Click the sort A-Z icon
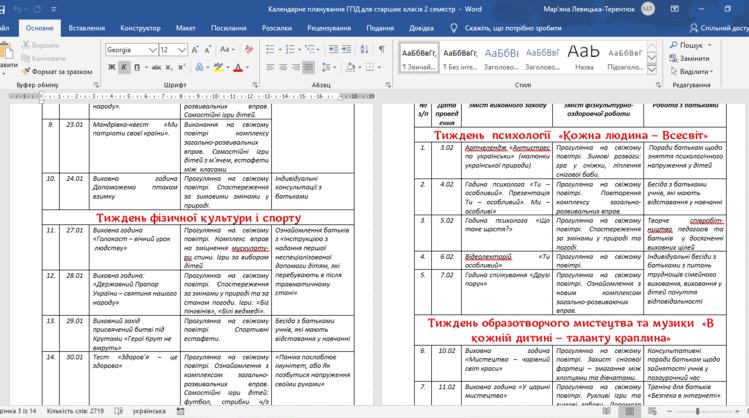Screen dimensions: 749x418 [364, 49]
